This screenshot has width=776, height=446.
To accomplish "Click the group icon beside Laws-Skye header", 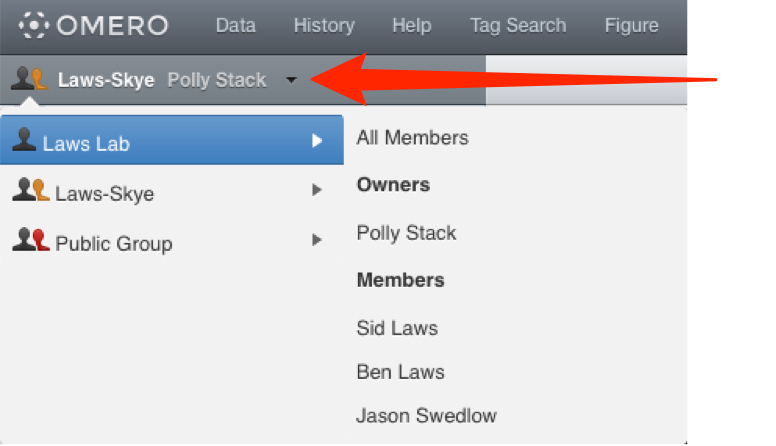I will tap(30, 79).
